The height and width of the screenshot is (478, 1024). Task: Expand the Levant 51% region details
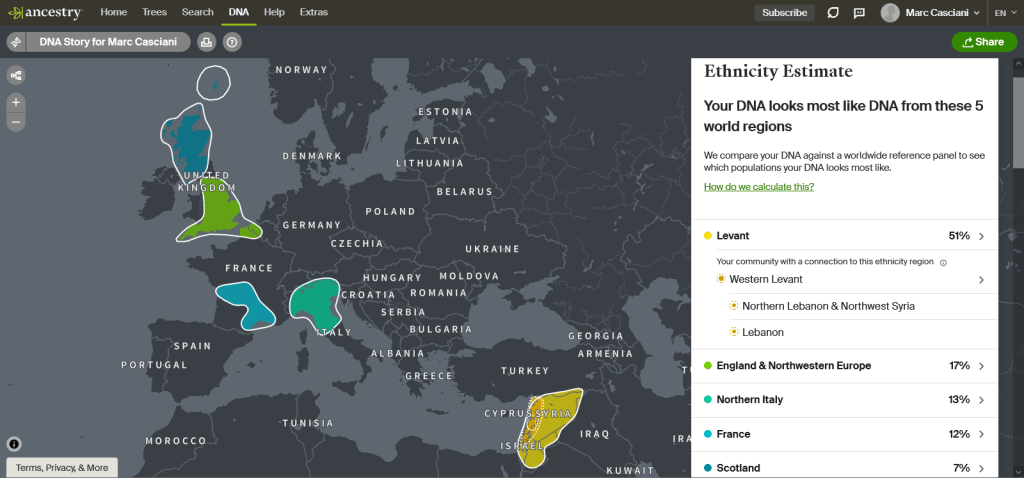click(x=981, y=236)
